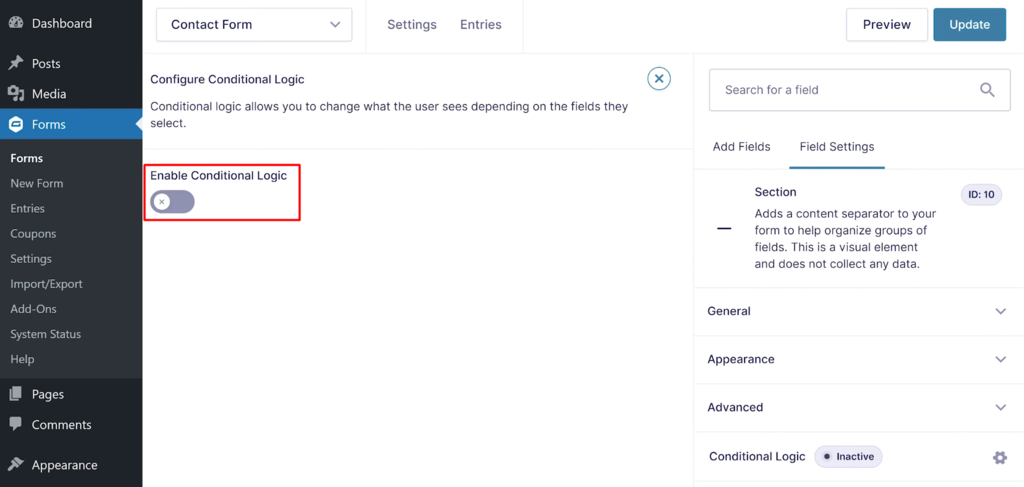Click the magnifier icon in field search
1024x487 pixels.
(987, 90)
